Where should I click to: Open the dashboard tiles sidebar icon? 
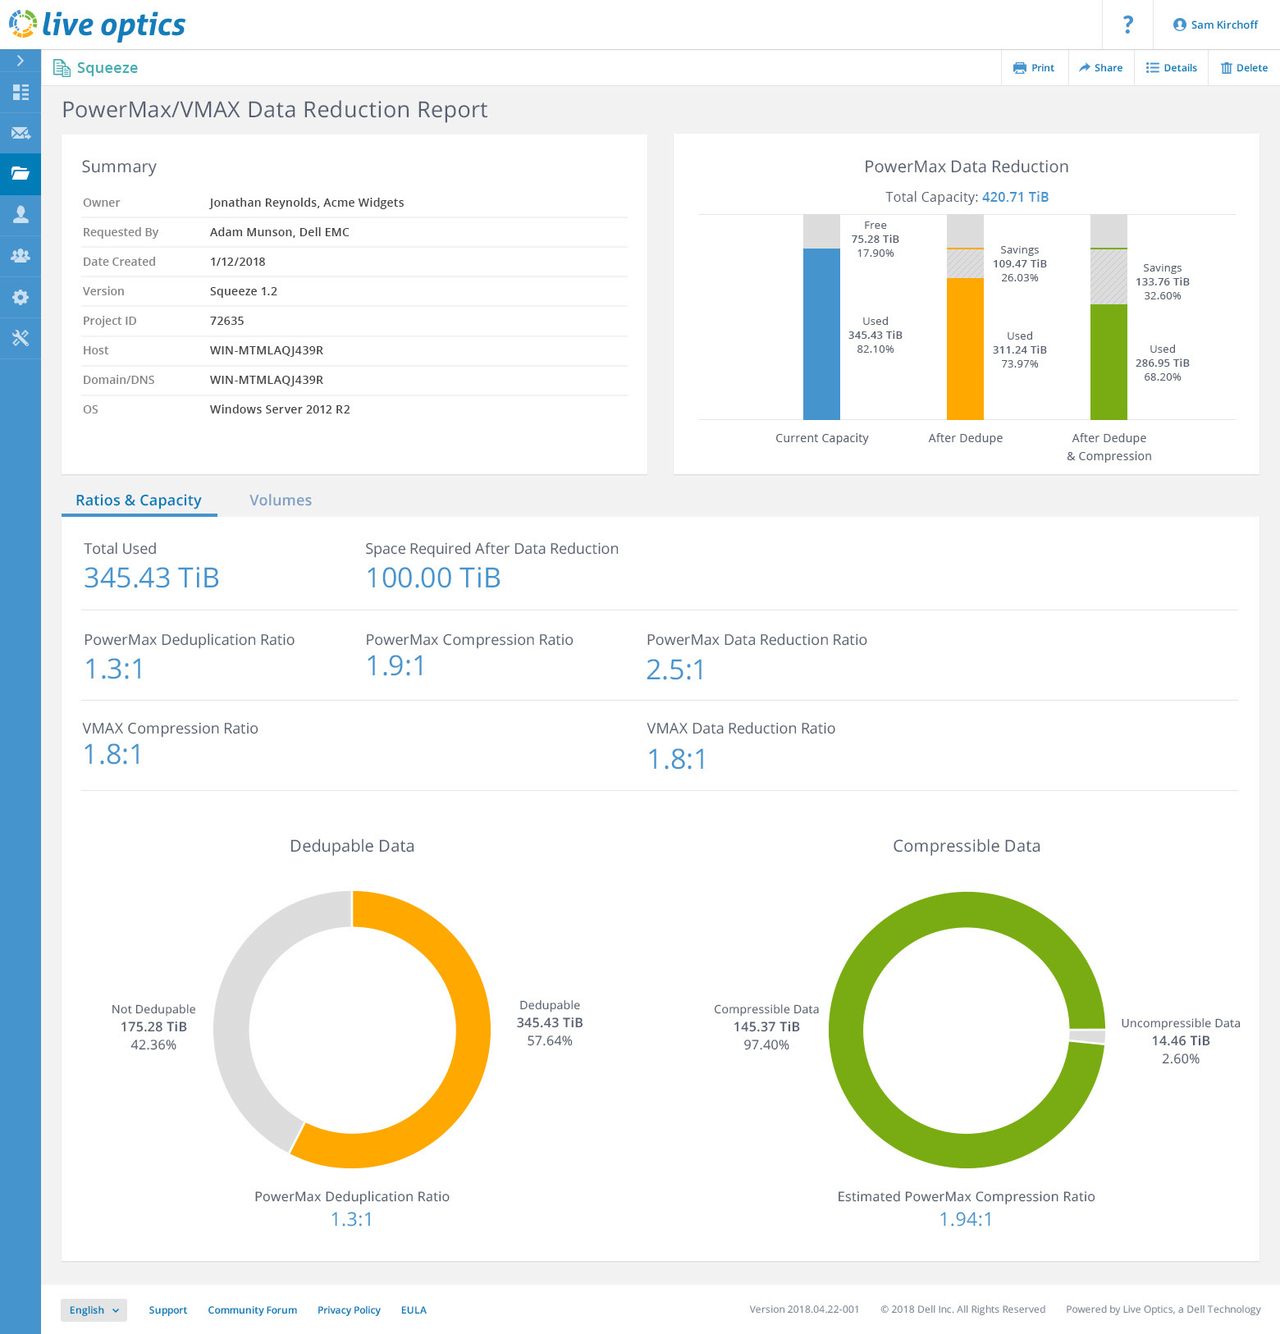pos(20,92)
